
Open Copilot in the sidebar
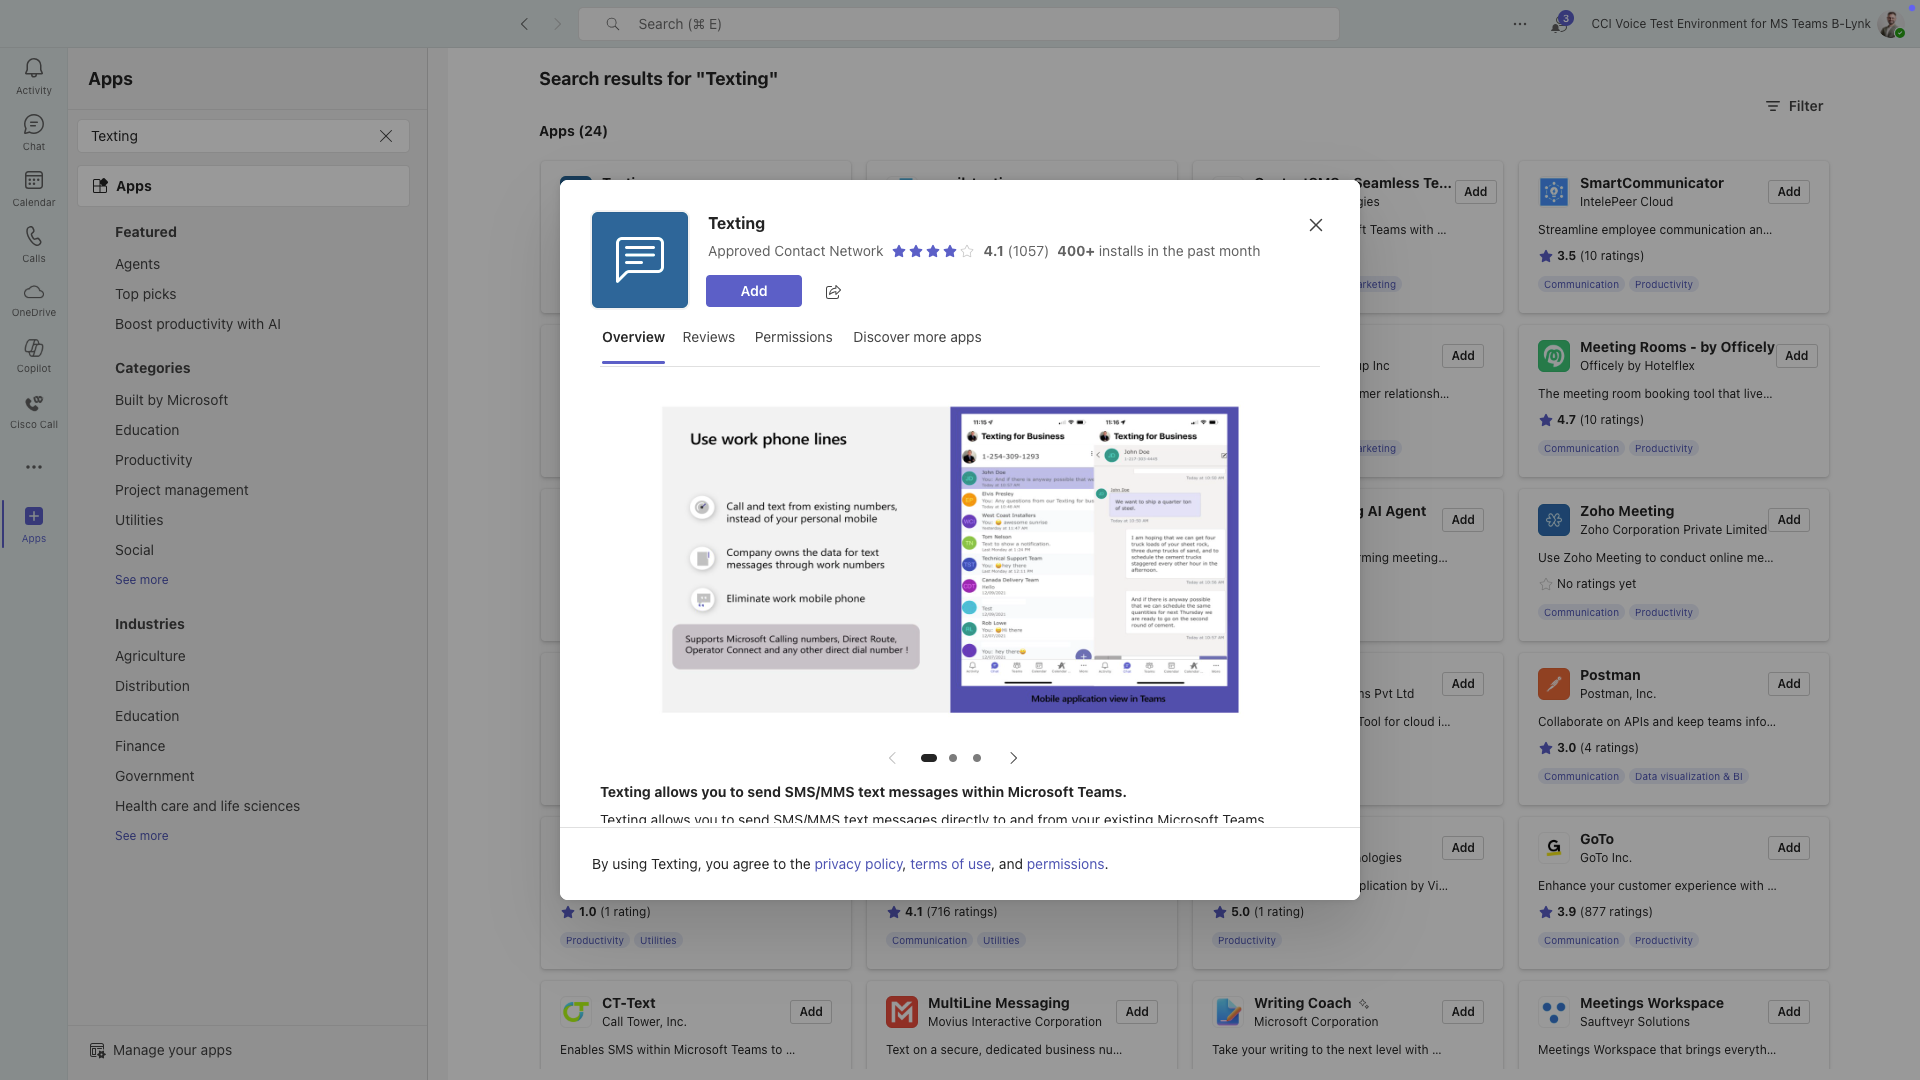(x=34, y=355)
